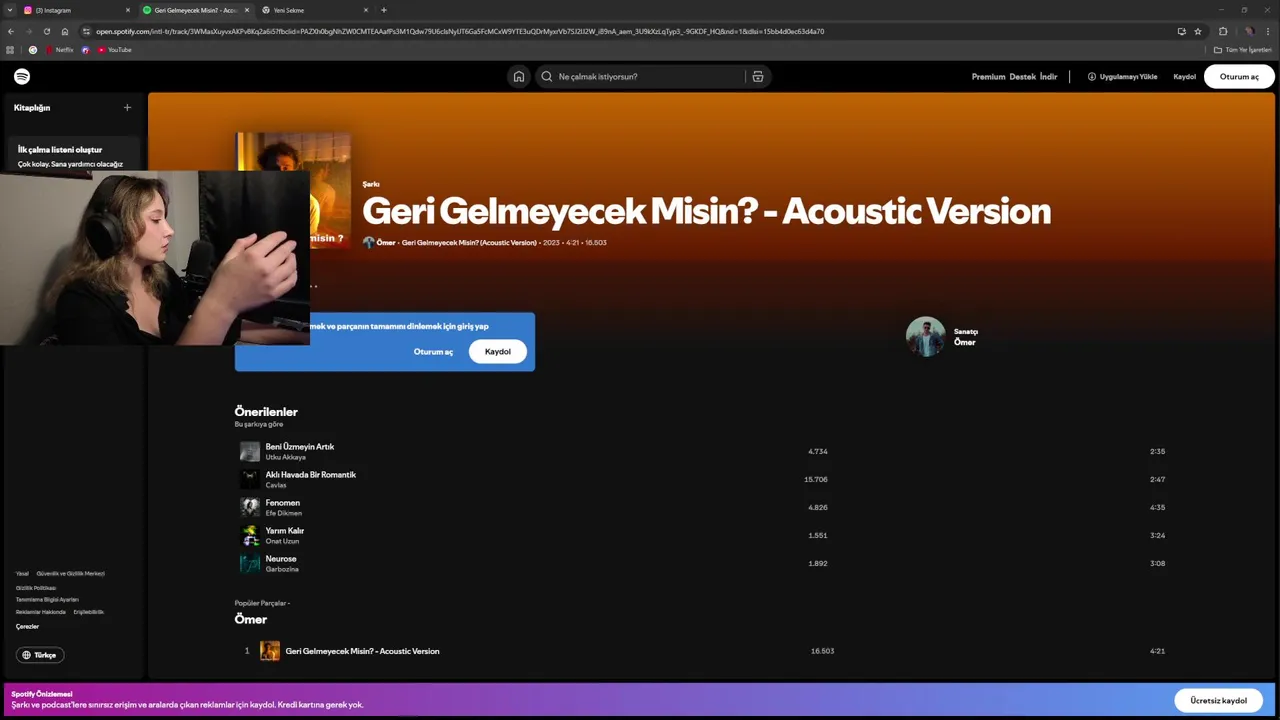Open Ömer artist name in the song details line
The height and width of the screenshot is (720, 1280).
[386, 242]
